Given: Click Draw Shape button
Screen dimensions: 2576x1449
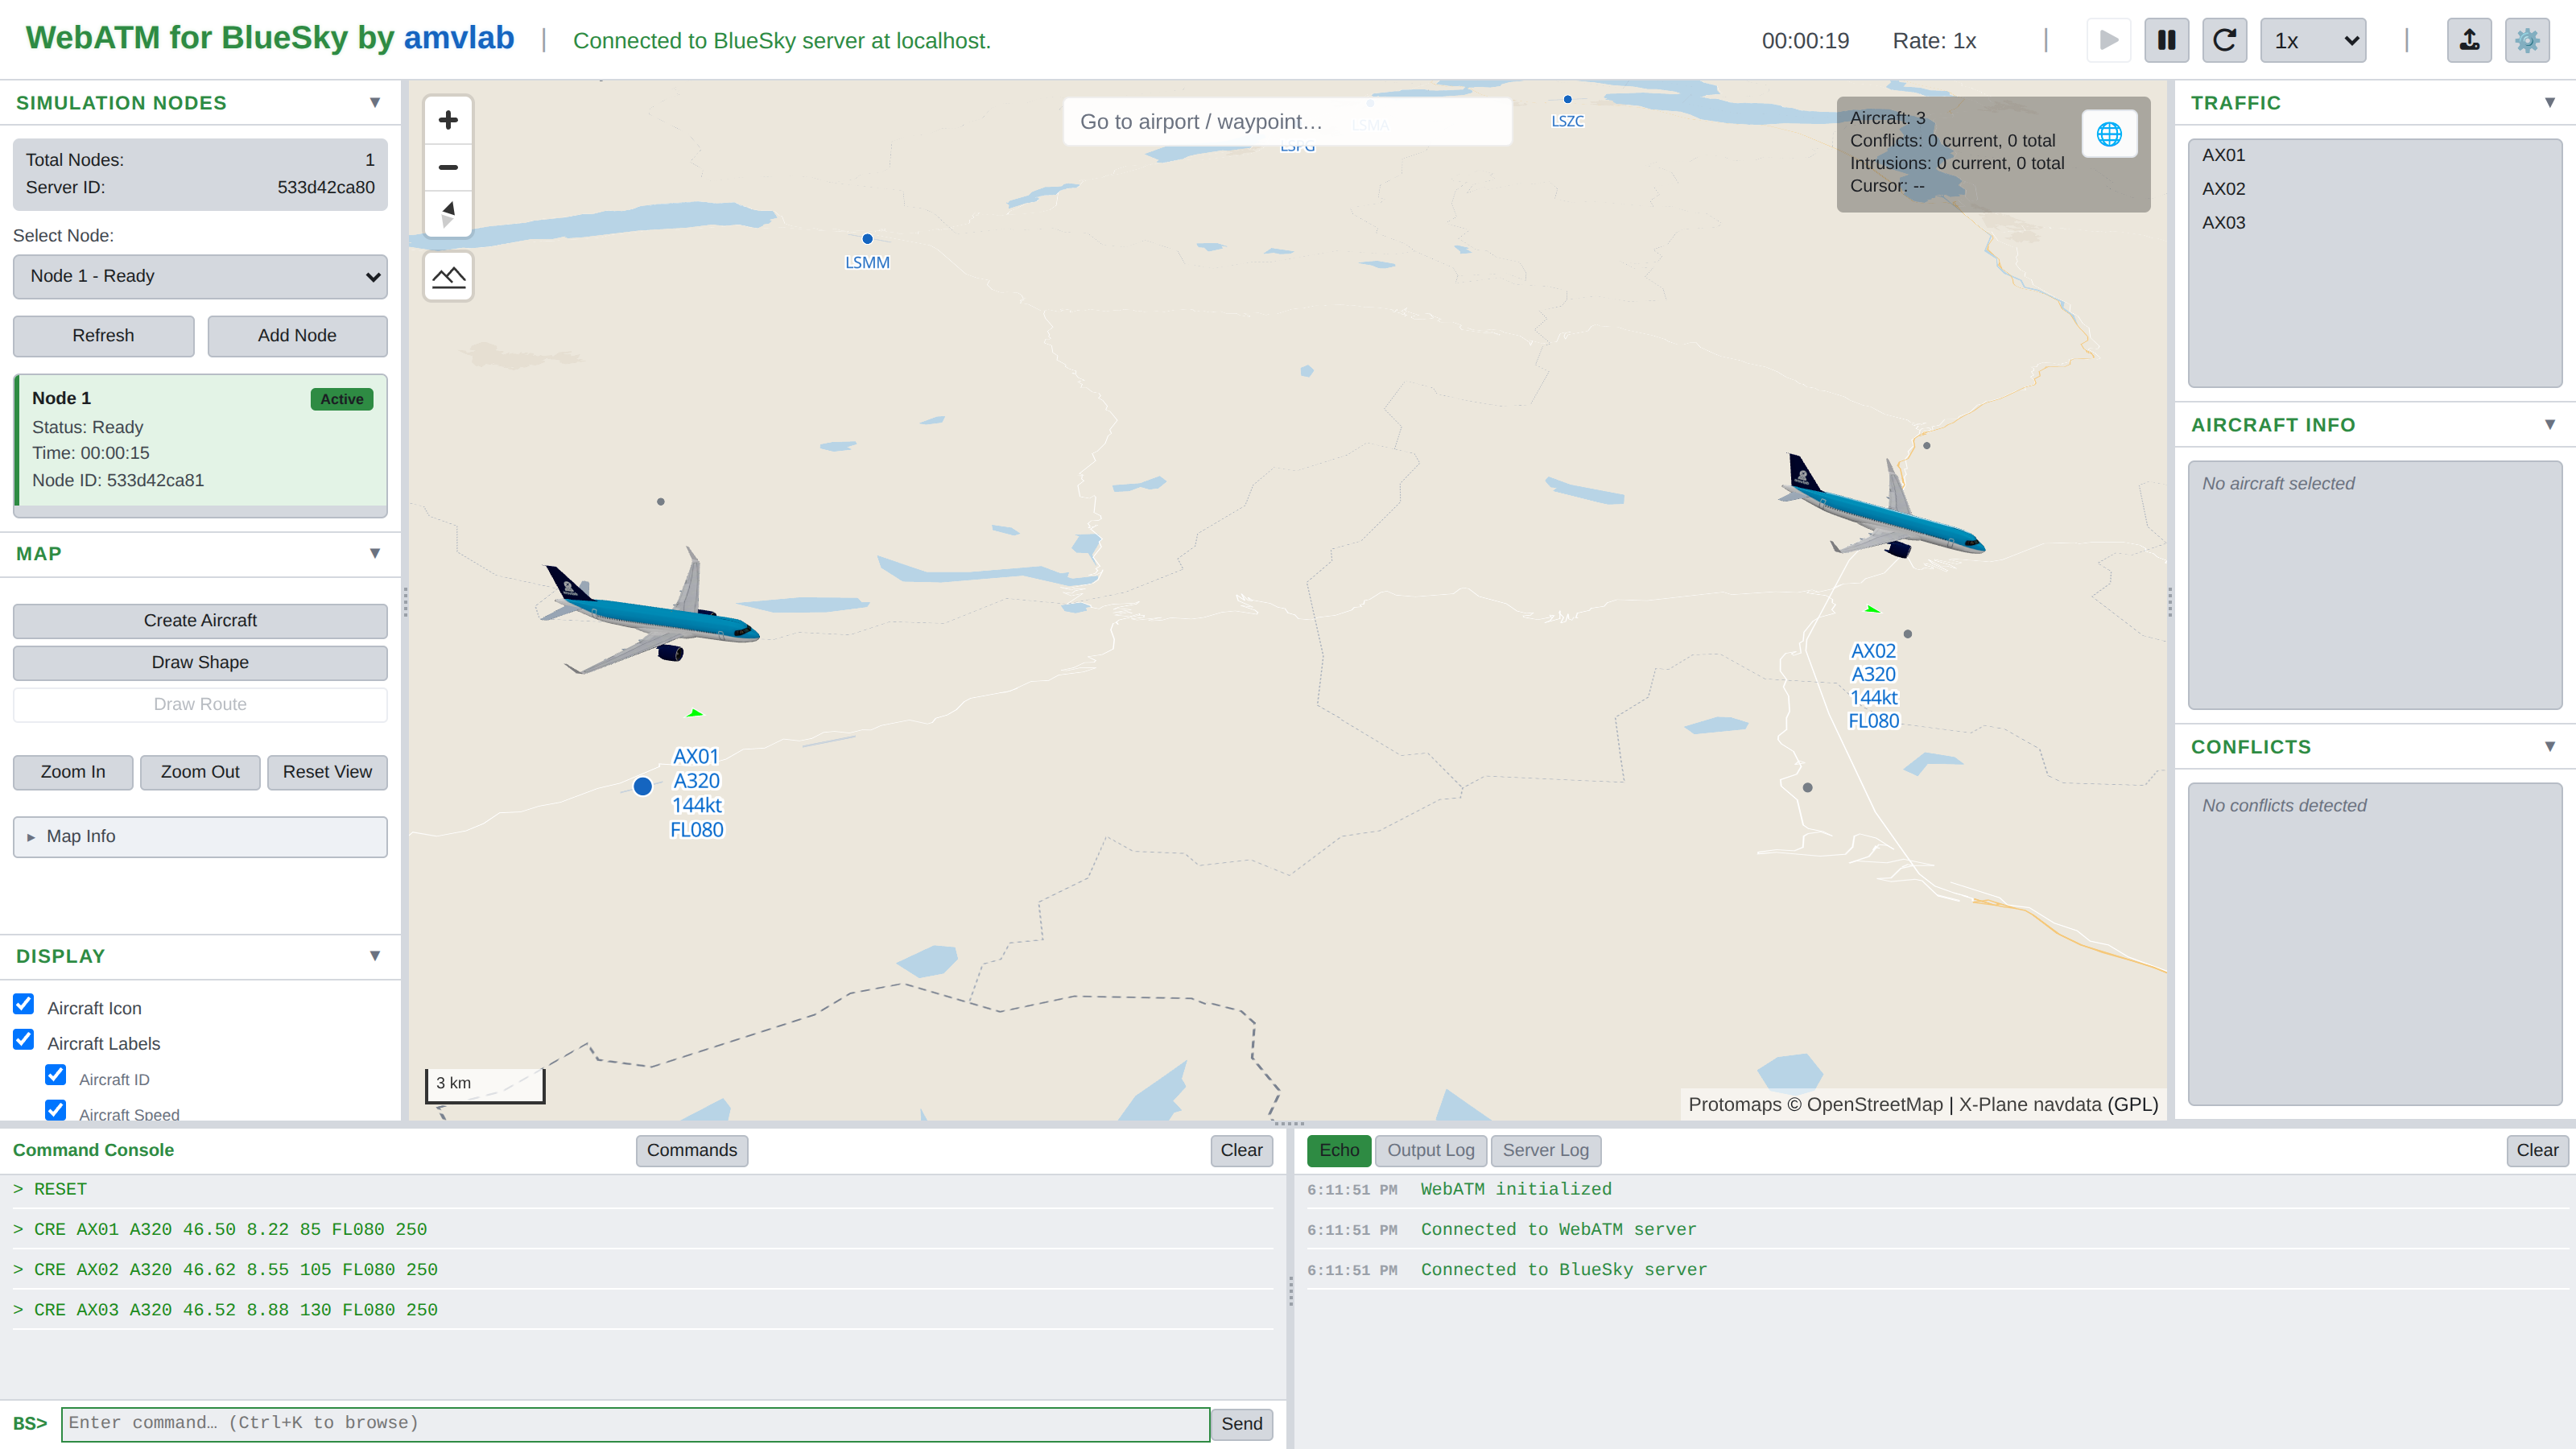Looking at the screenshot, I should [200, 663].
